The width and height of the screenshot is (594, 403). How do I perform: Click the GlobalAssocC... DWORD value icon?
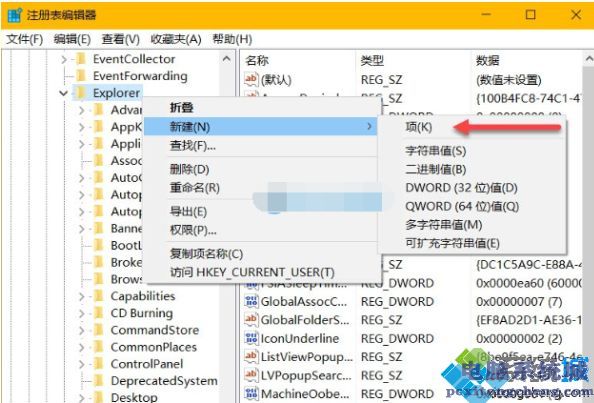251,301
